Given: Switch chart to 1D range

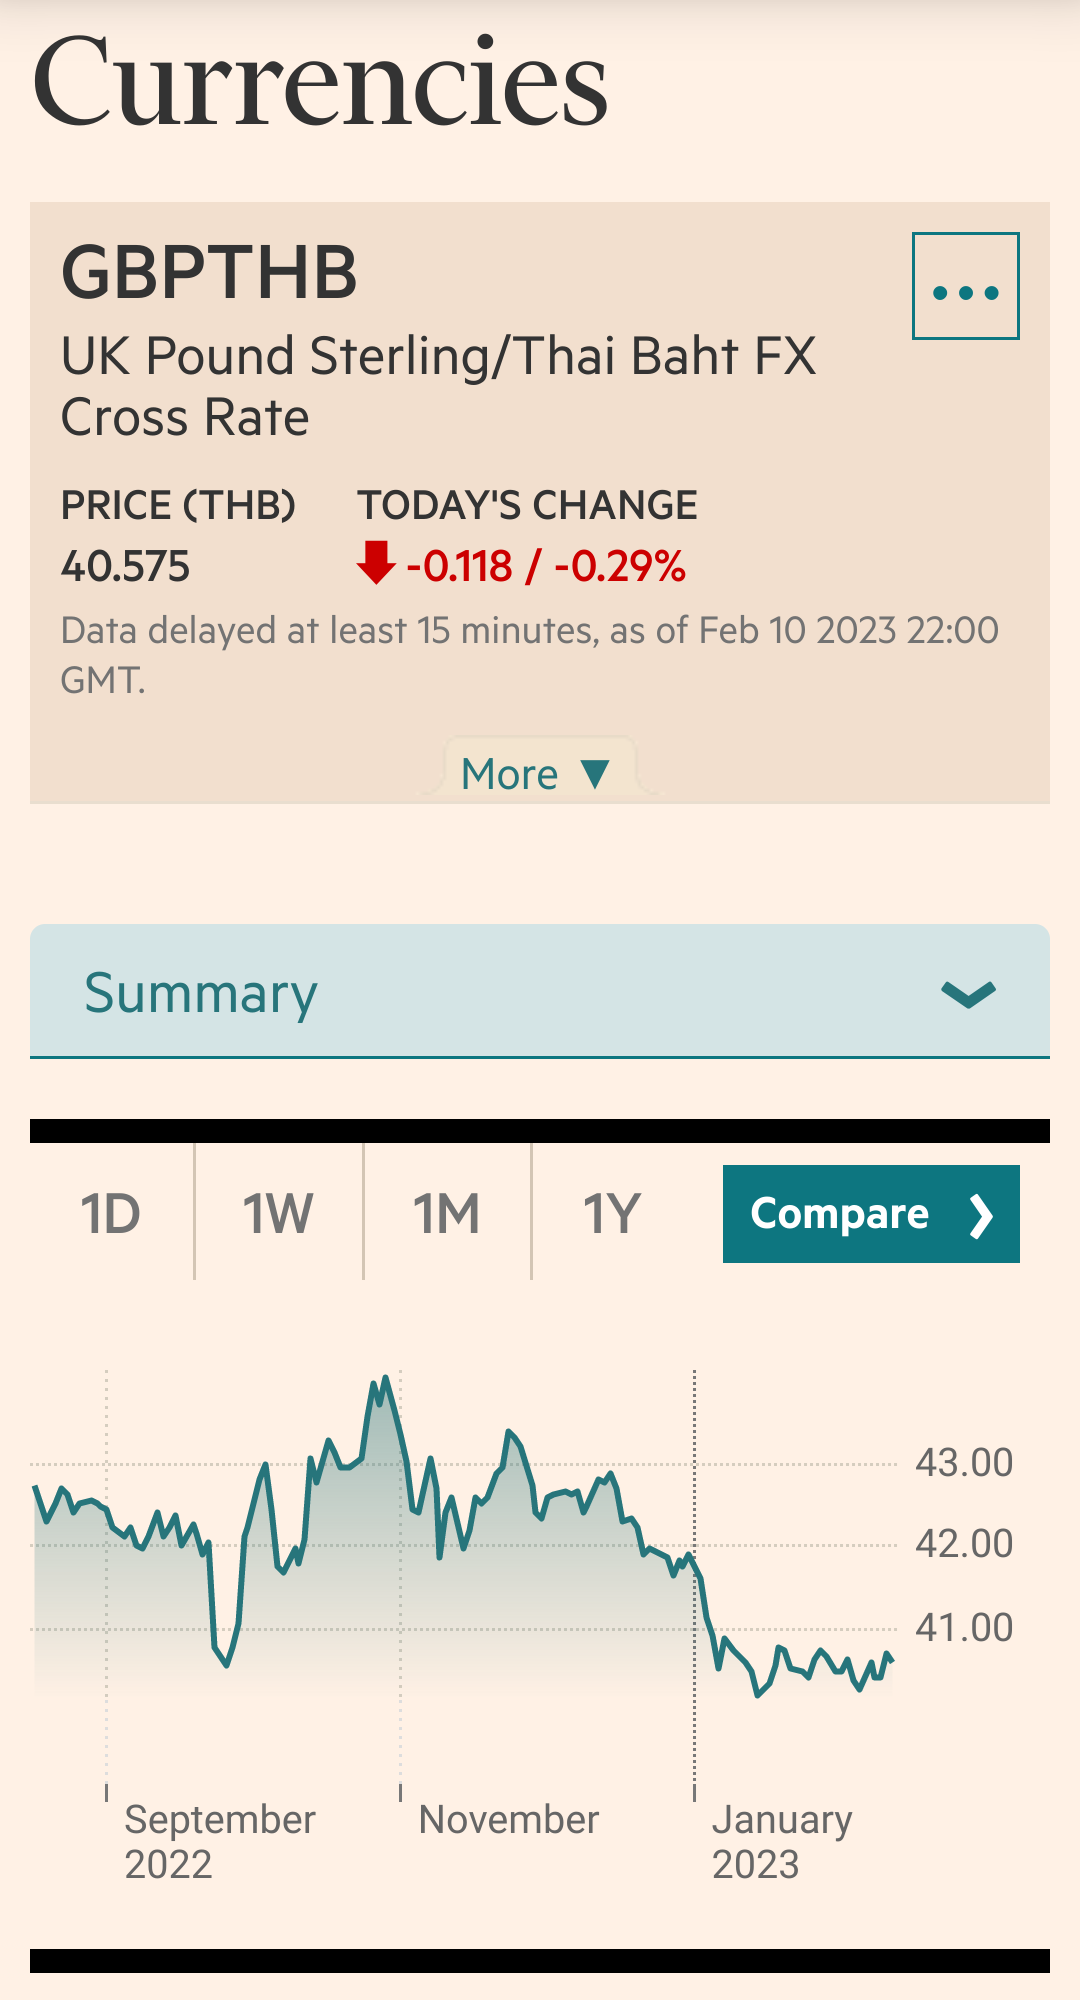Looking at the screenshot, I should coord(110,1214).
